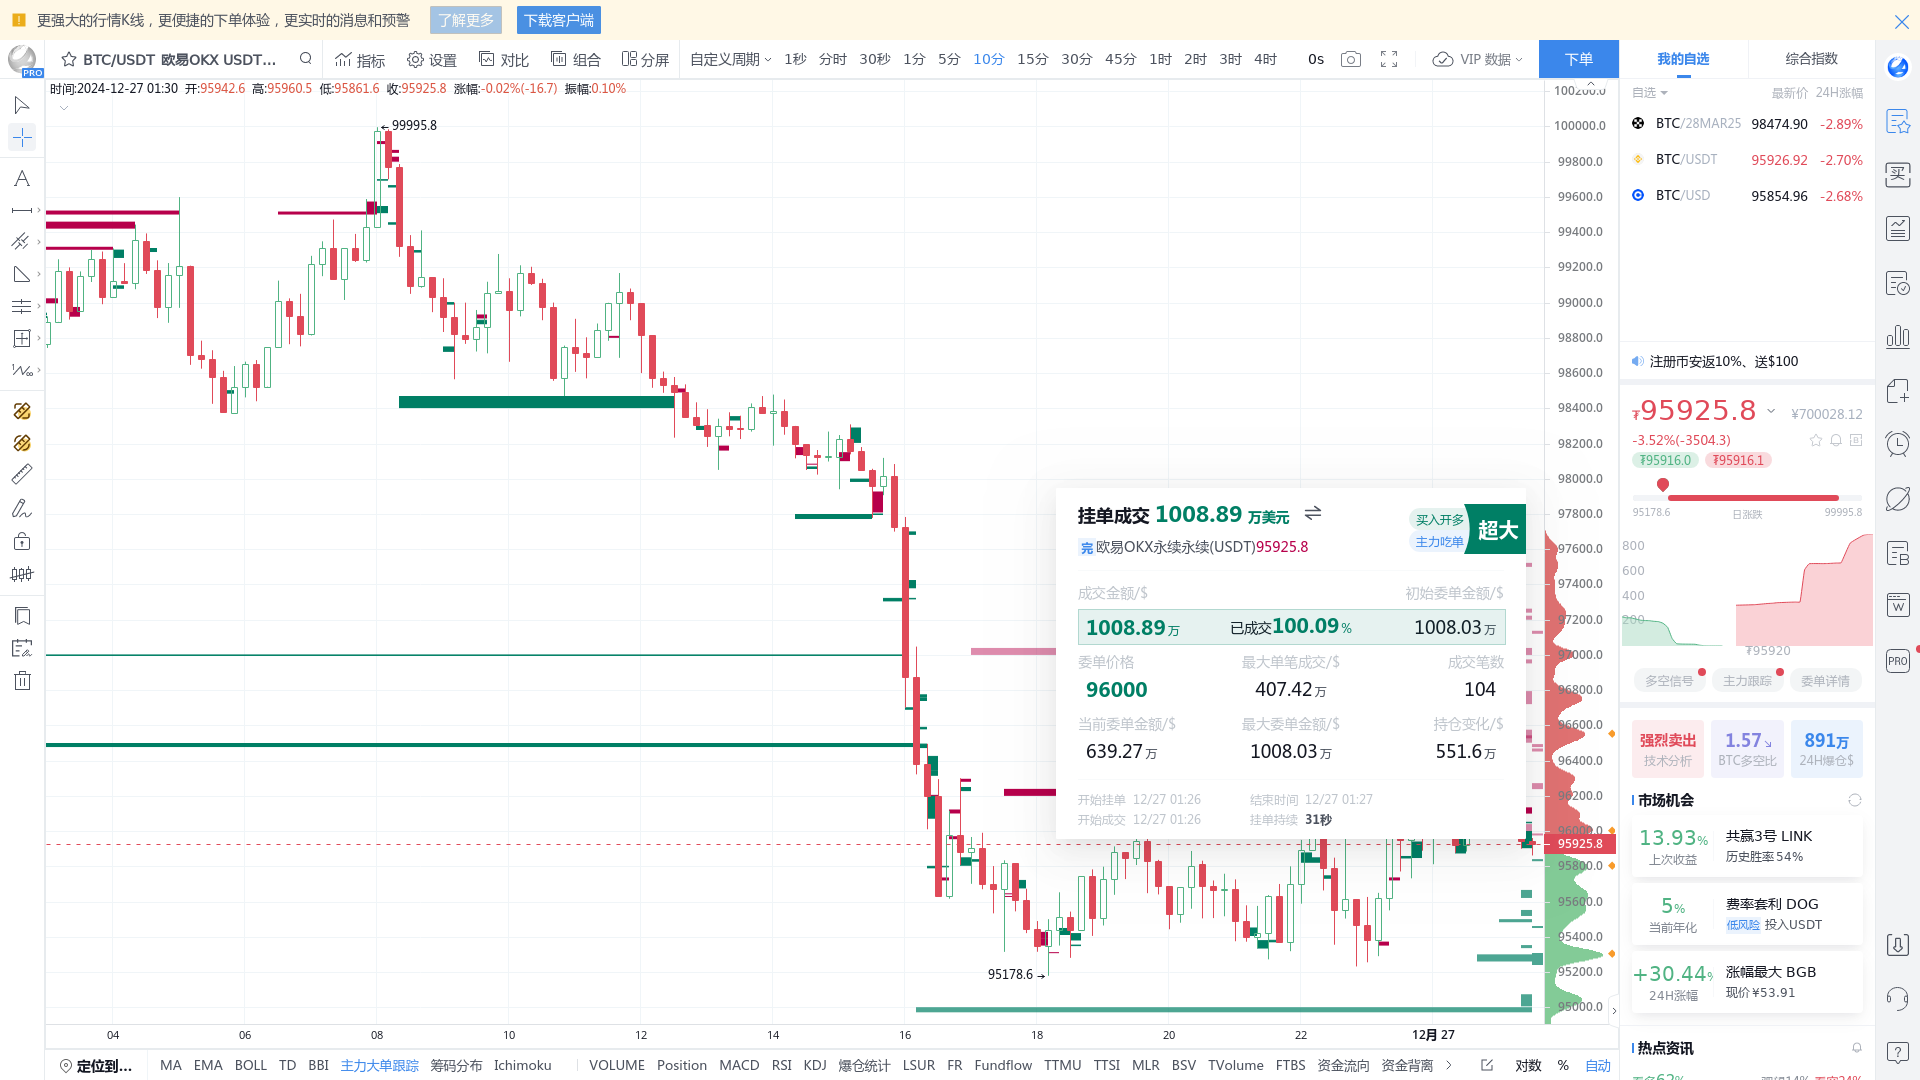Select BTC/28MAR25 watchlist row

point(1747,124)
